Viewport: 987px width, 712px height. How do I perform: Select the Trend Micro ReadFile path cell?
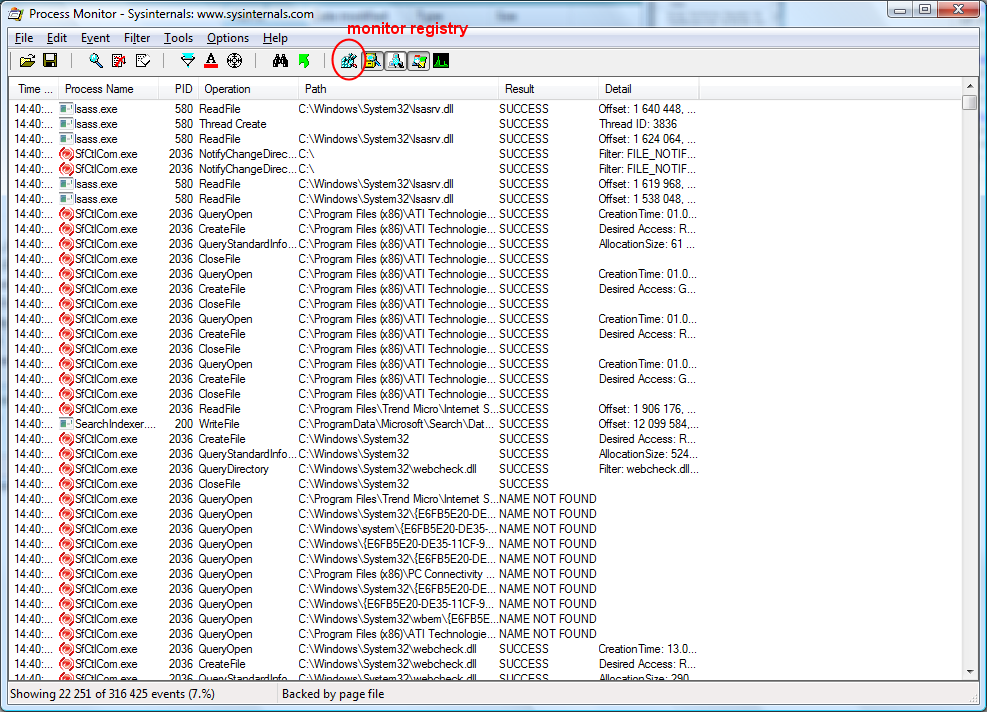398,409
